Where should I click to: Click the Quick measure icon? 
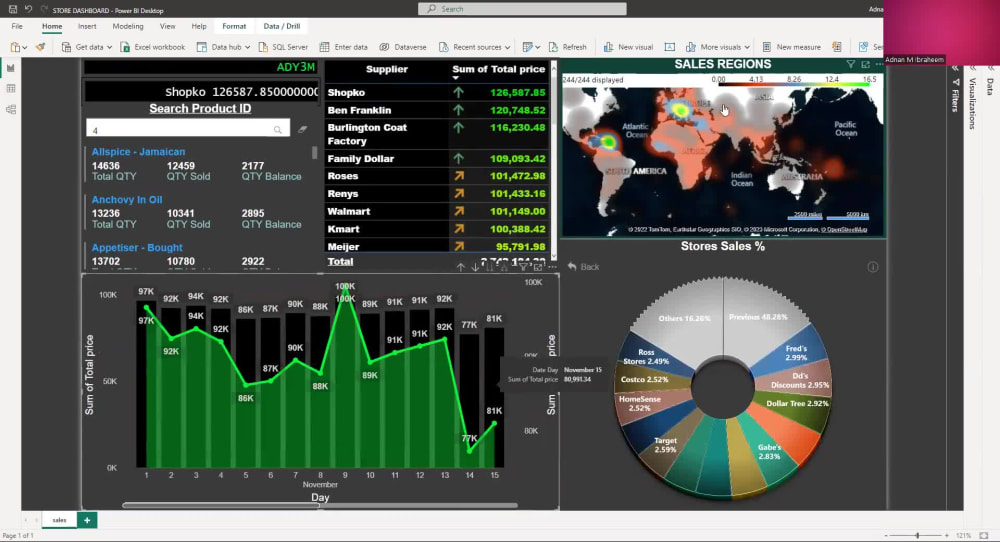[x=837, y=47]
